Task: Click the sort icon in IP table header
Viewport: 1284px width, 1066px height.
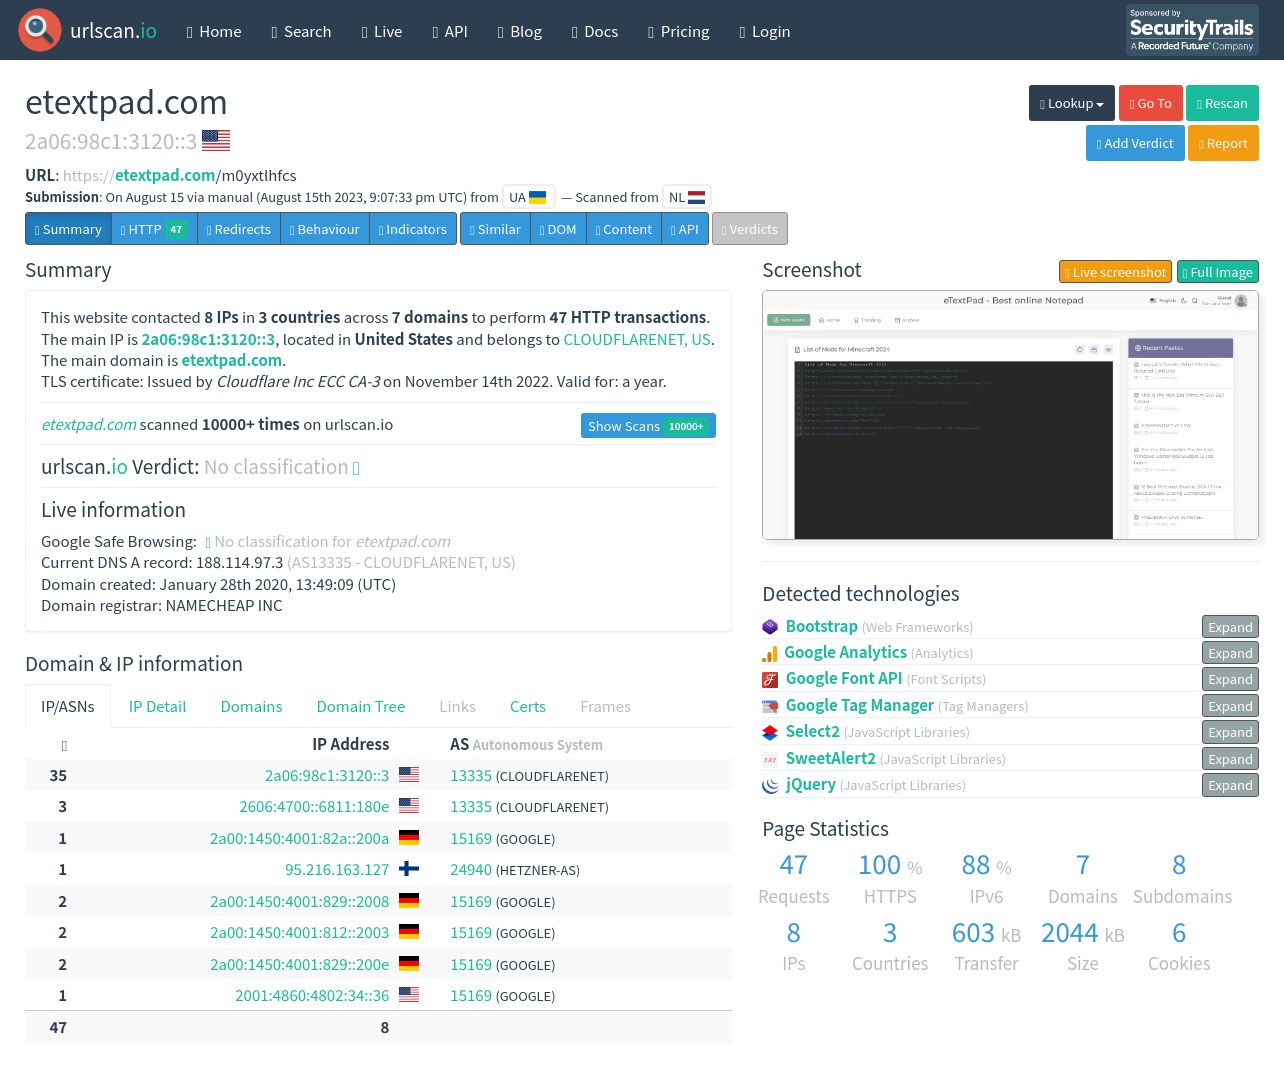Action: 64,746
